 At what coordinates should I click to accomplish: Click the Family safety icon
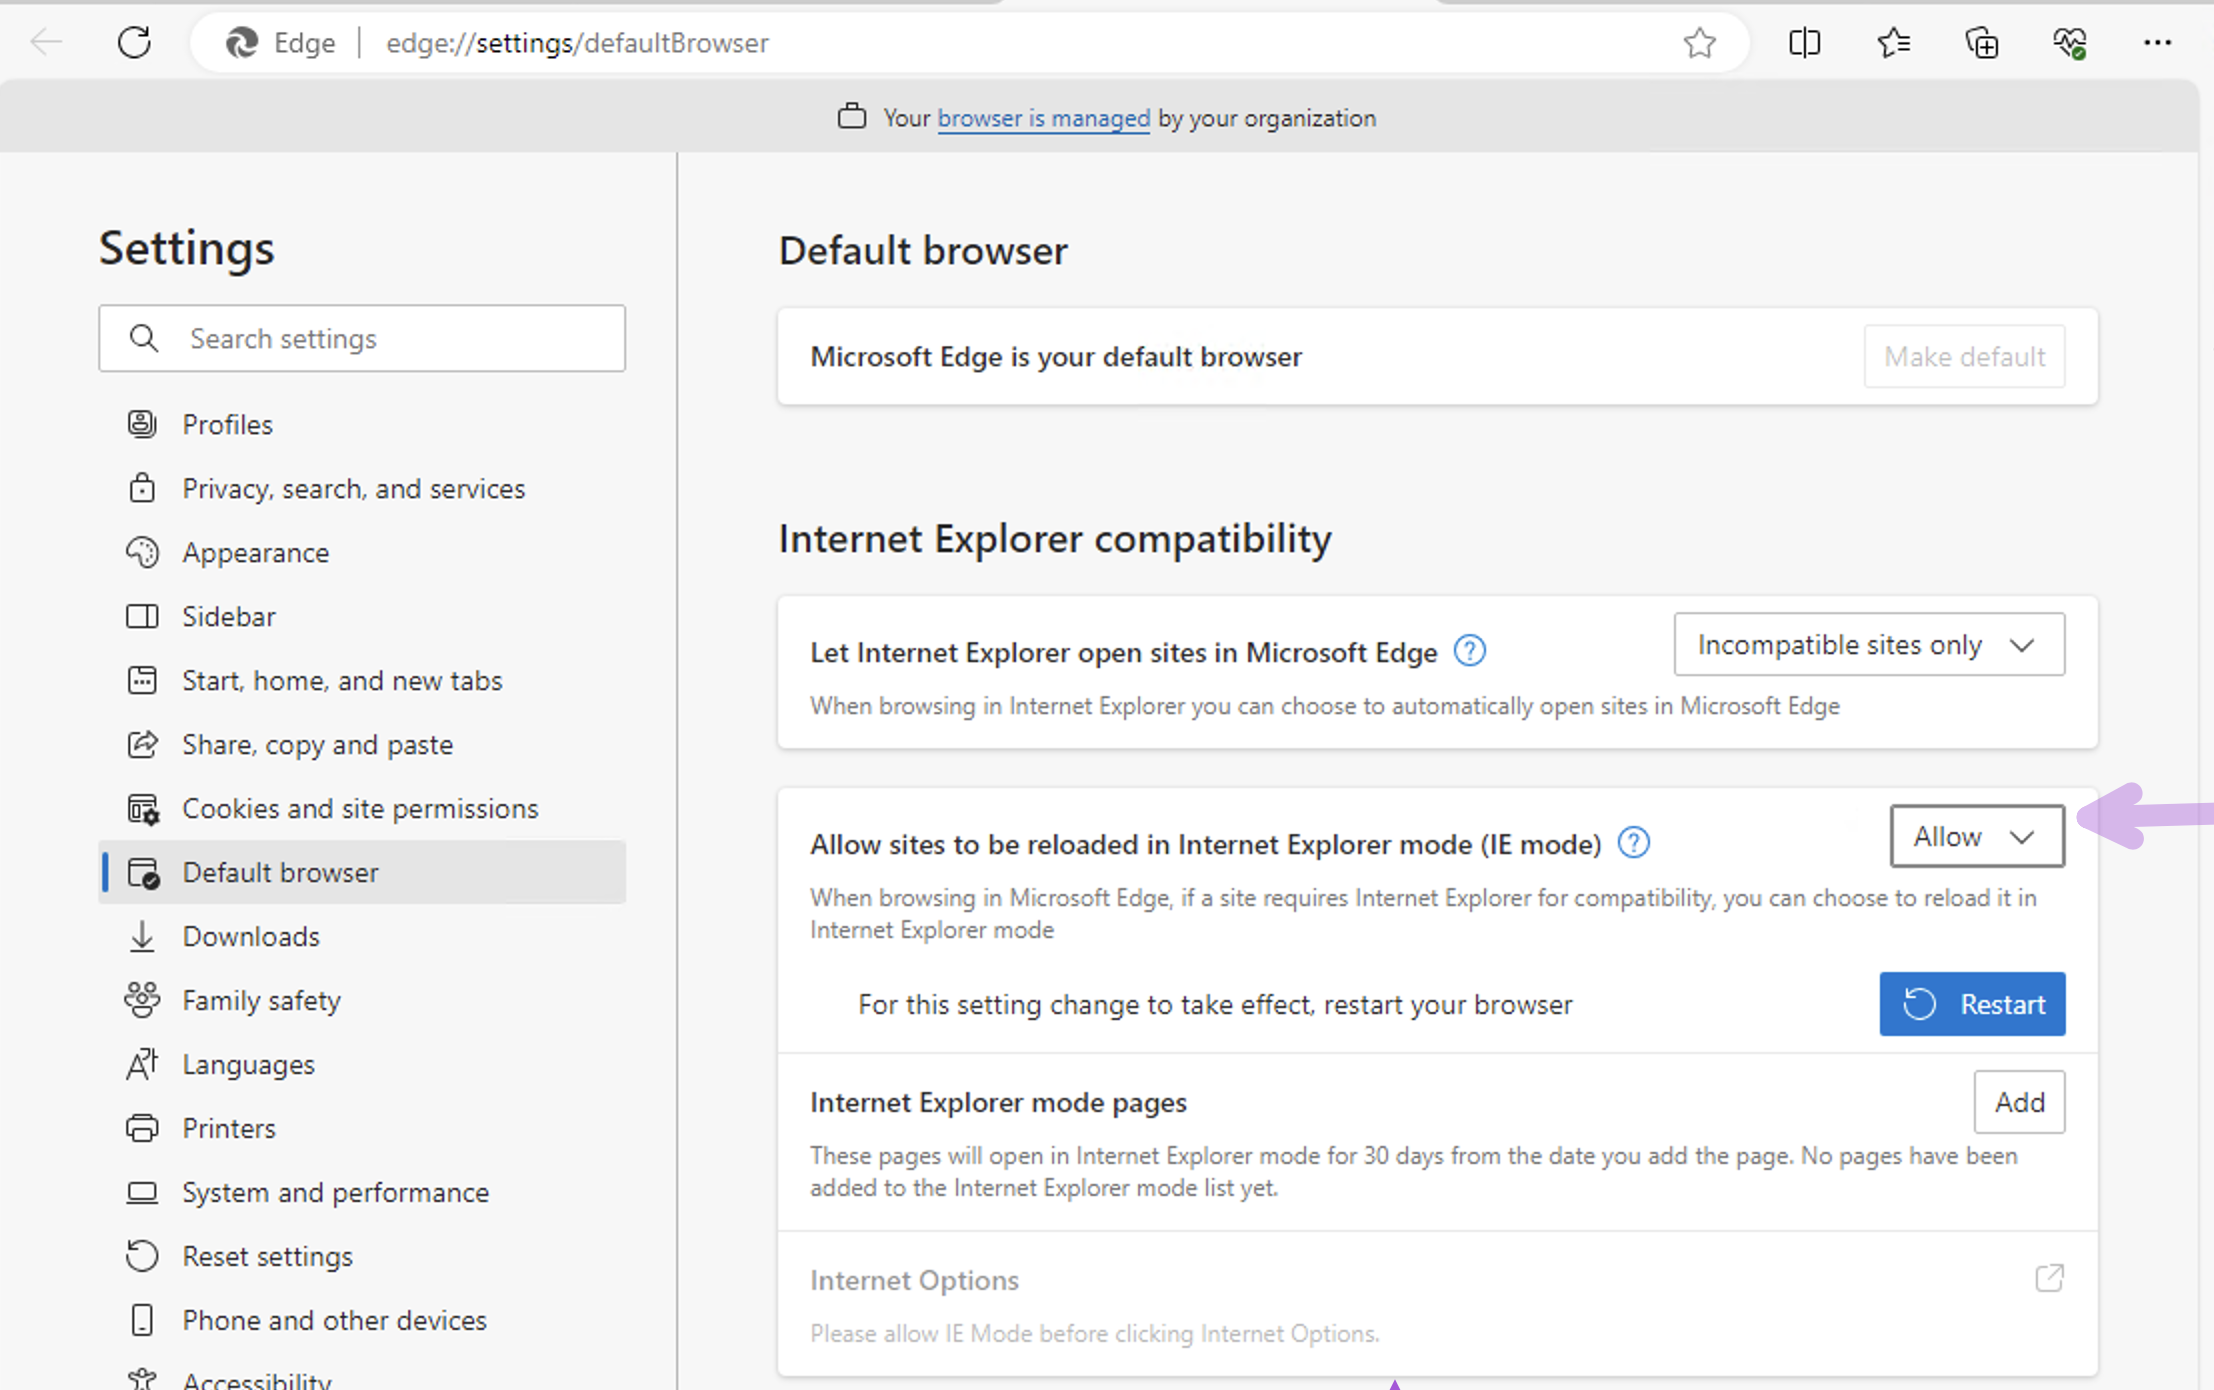[x=142, y=1000]
